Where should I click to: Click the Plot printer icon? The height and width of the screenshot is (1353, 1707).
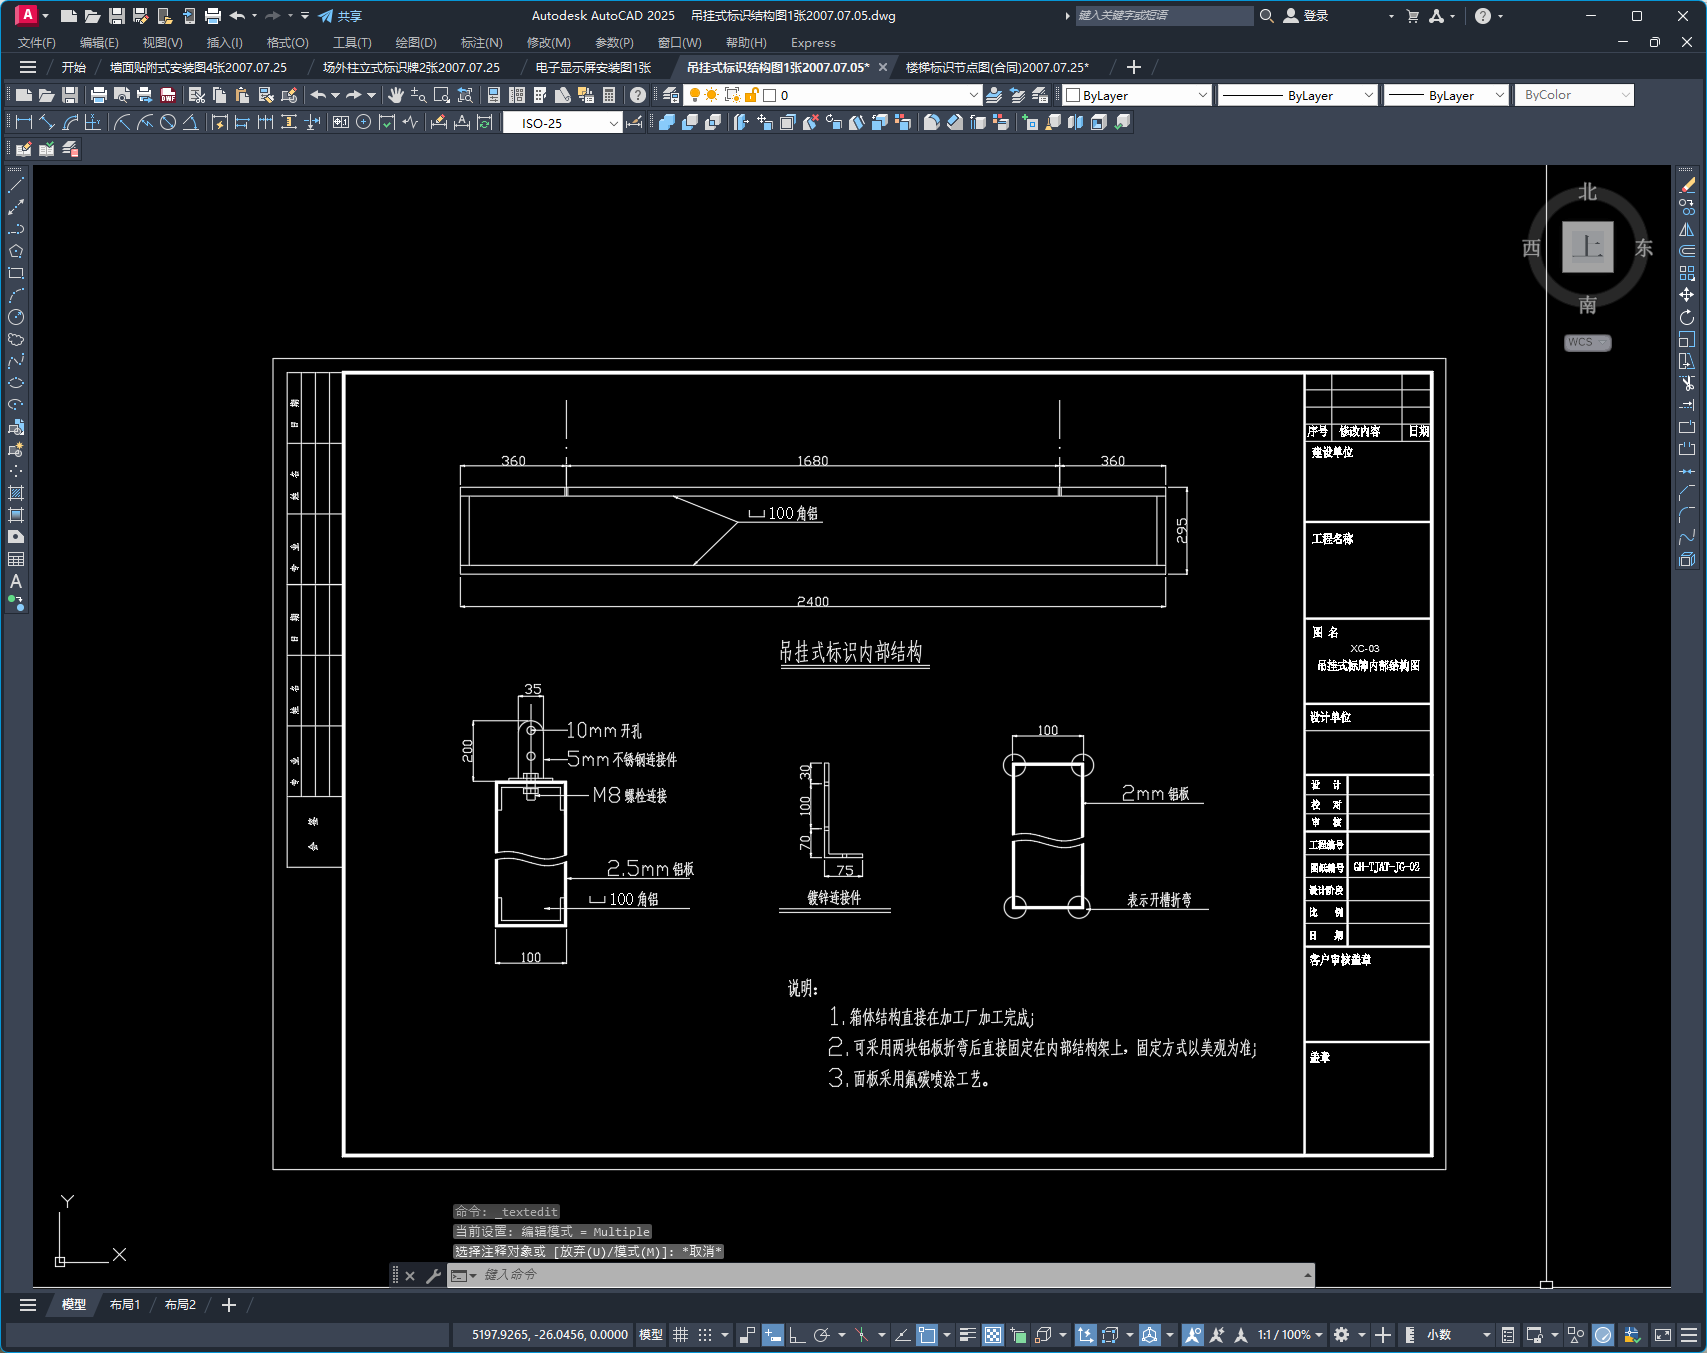coord(98,95)
